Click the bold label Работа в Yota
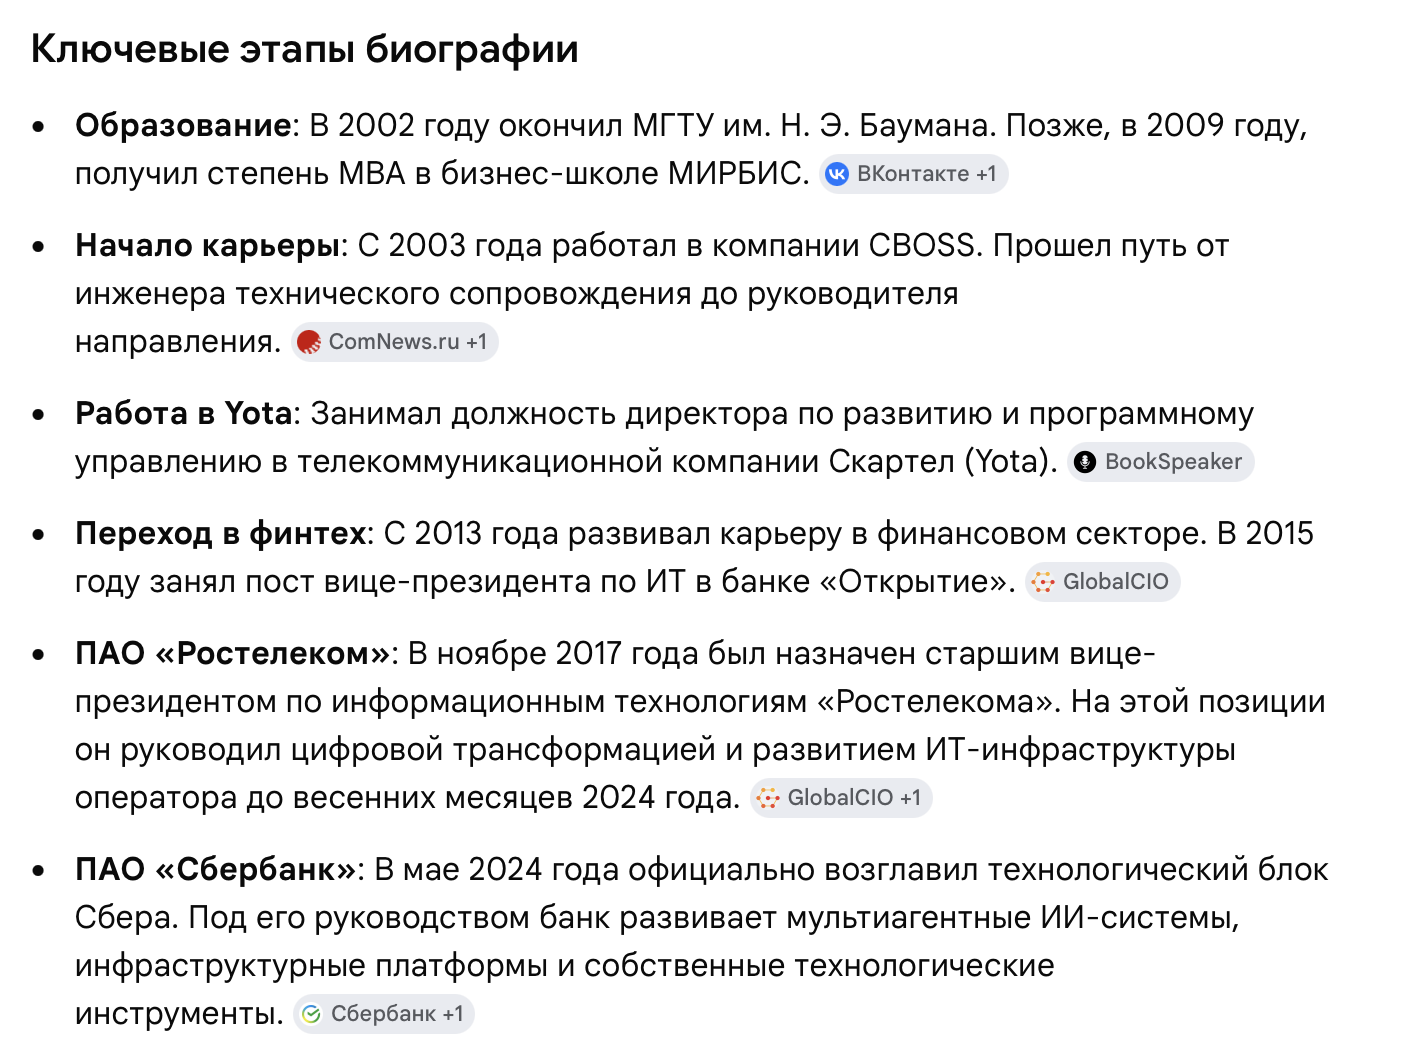 coord(184,413)
